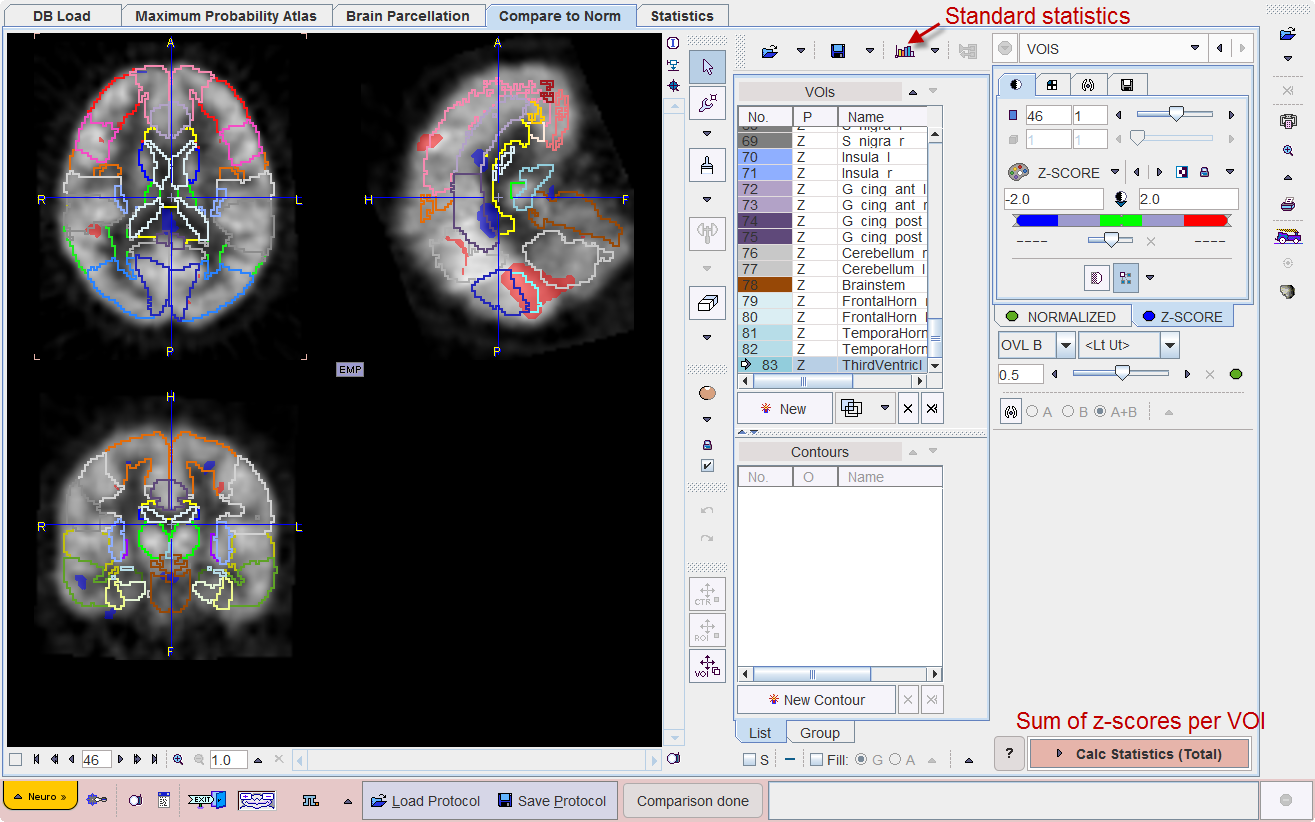Click Calc Statistics (Total) button
1315x822 pixels.
1139,754
